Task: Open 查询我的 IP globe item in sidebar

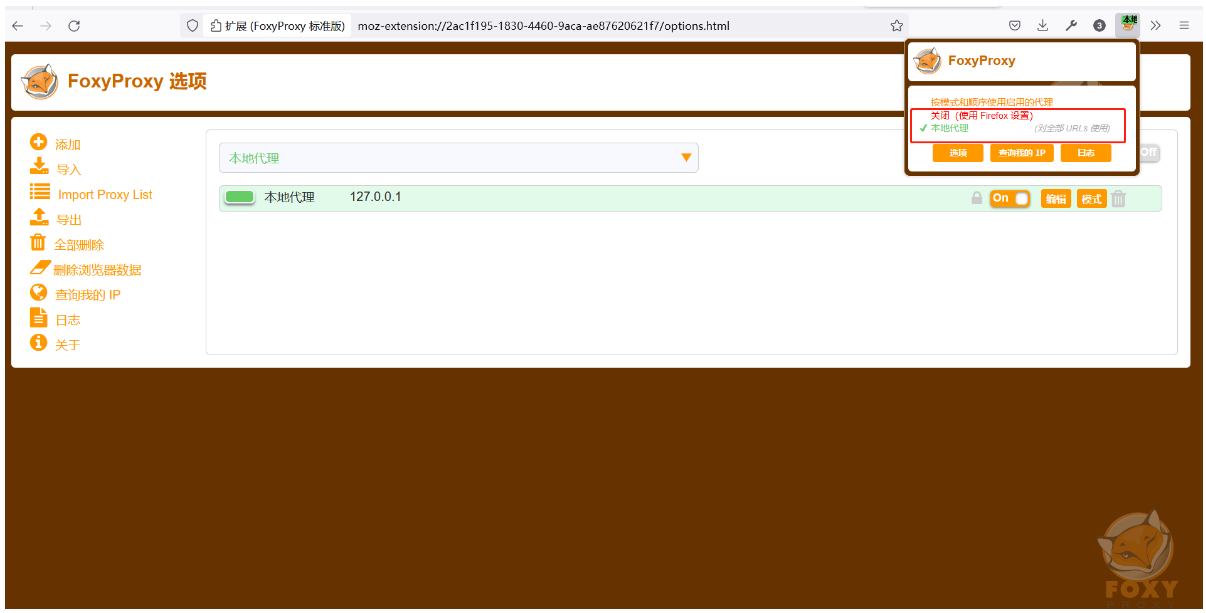Action: click(75, 294)
